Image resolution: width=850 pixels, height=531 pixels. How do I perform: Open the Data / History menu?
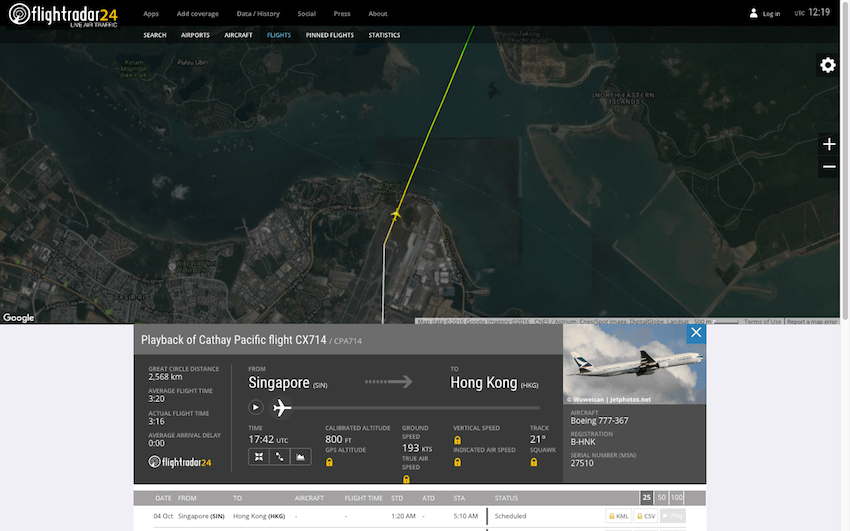pyautogui.click(x=258, y=14)
